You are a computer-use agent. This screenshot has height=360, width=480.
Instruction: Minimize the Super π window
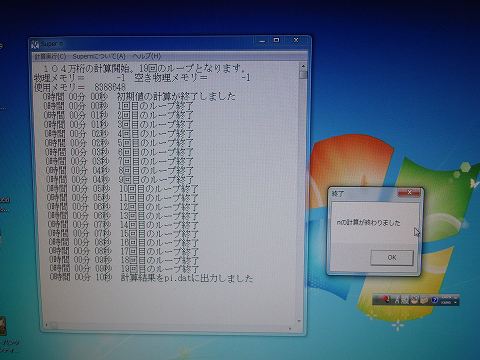263,41
